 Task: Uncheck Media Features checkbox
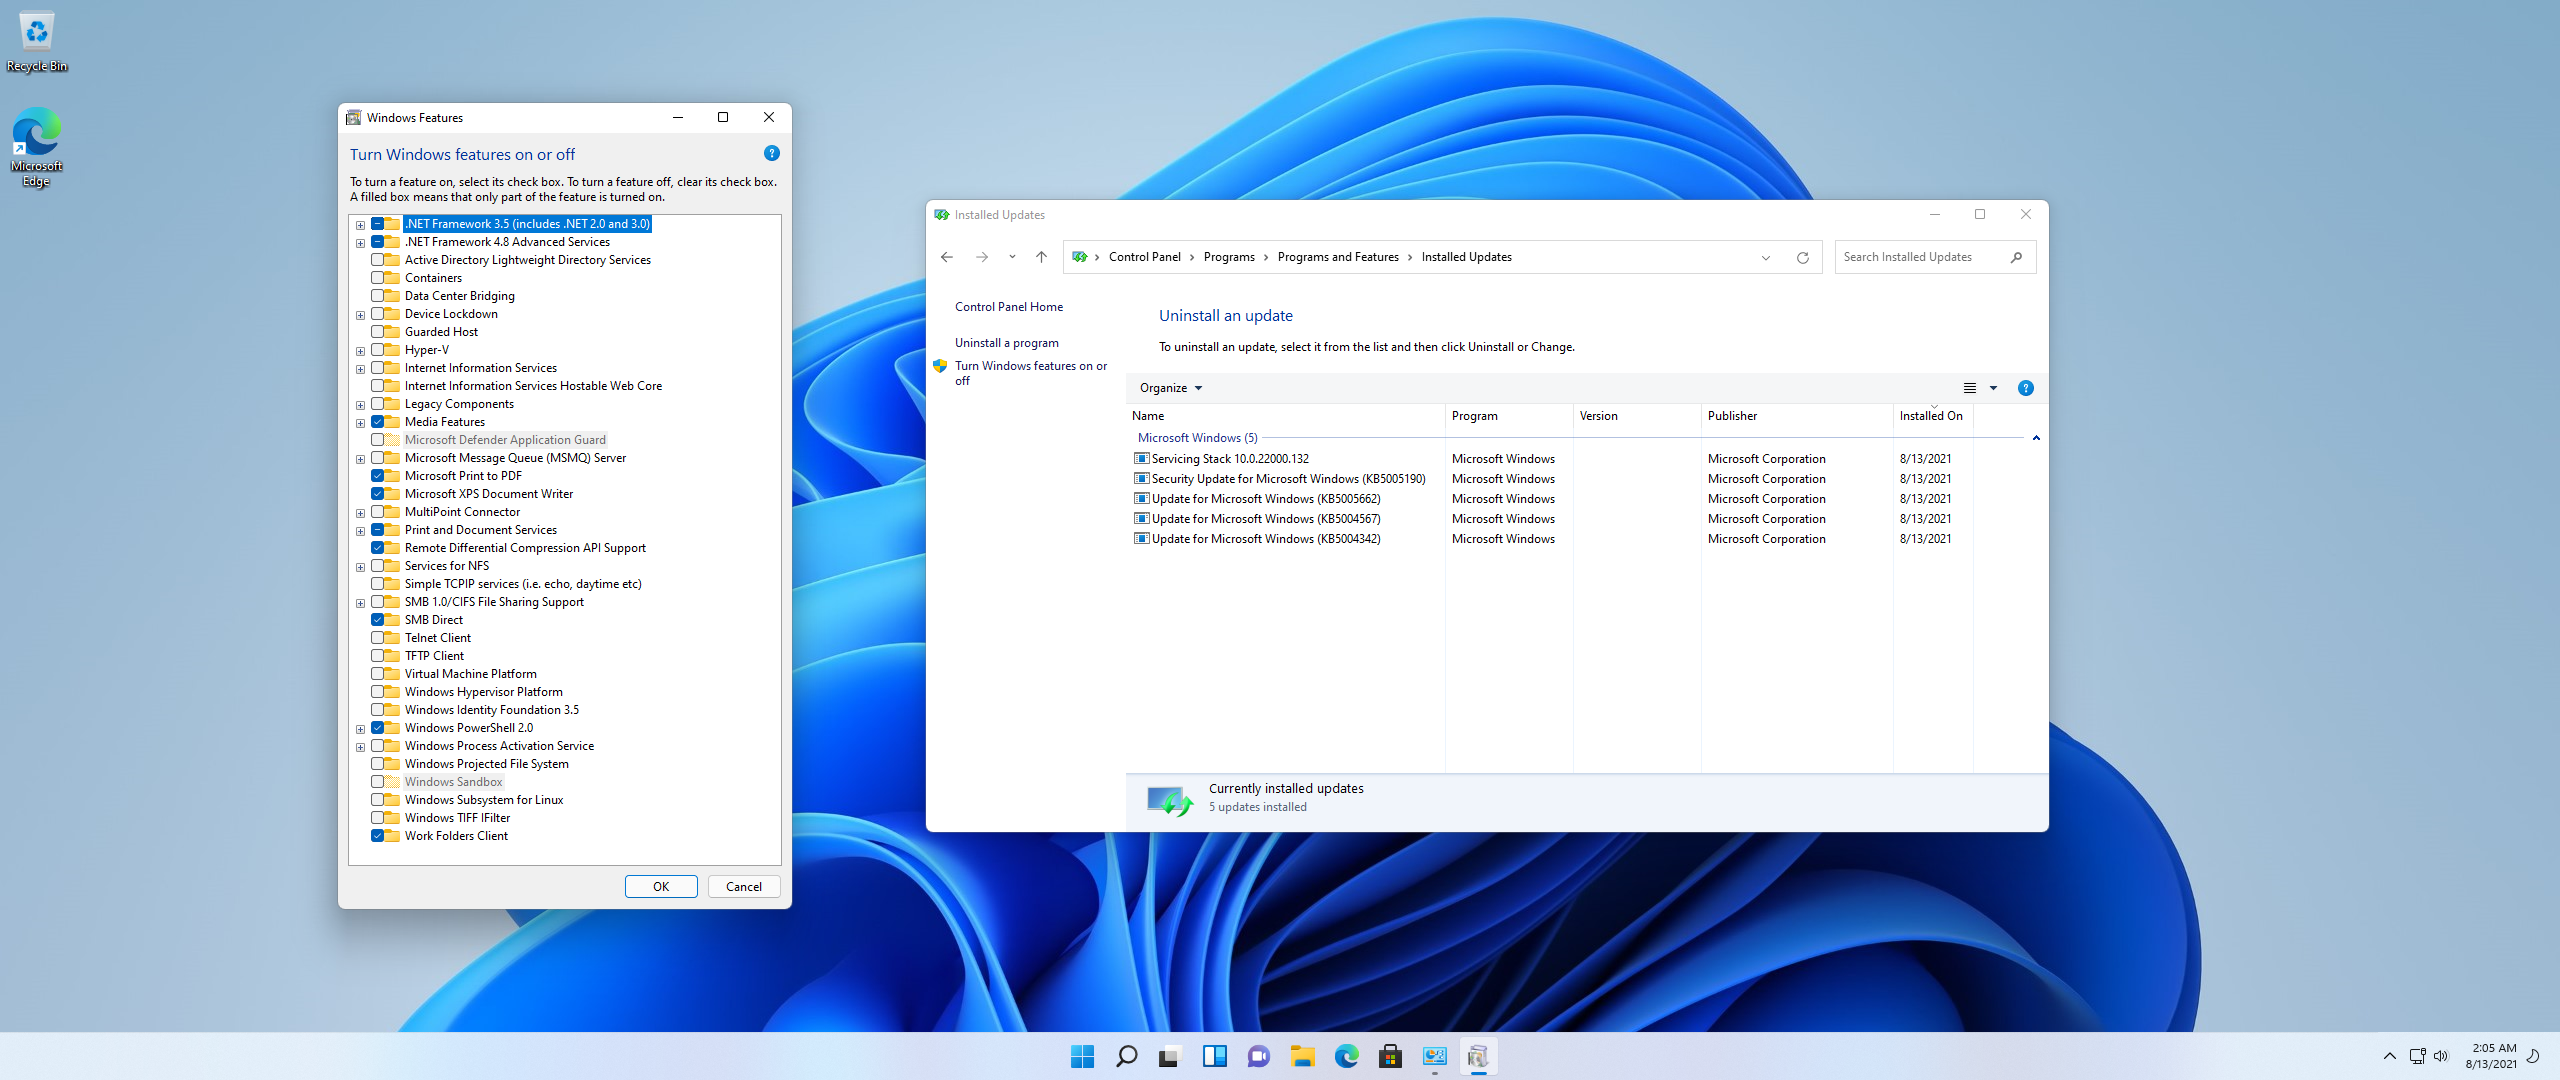point(378,422)
